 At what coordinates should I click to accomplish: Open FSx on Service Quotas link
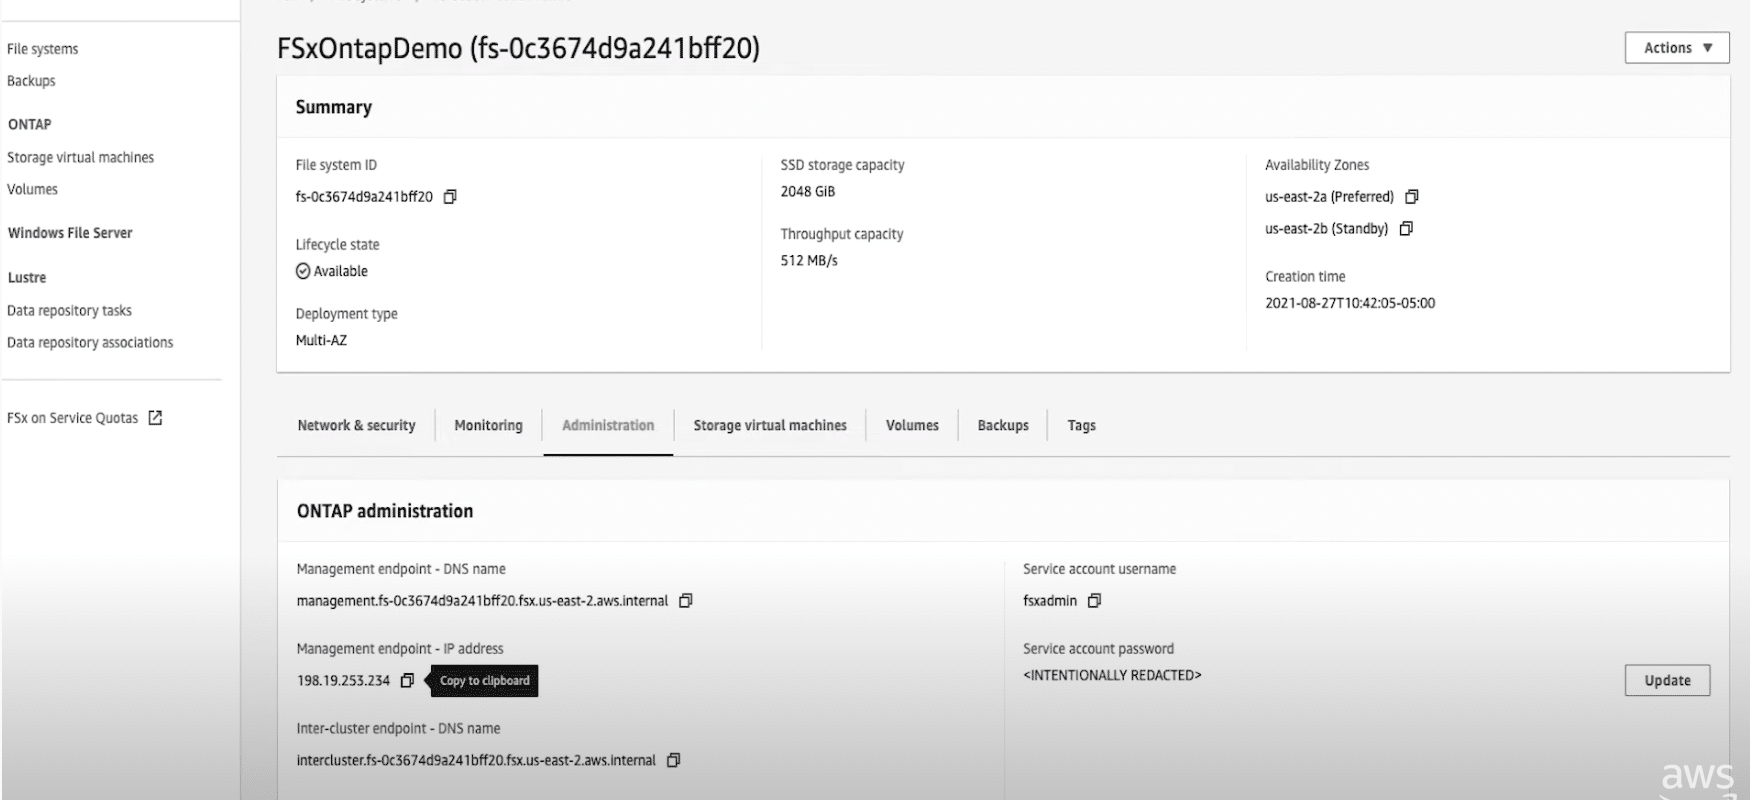click(x=72, y=418)
